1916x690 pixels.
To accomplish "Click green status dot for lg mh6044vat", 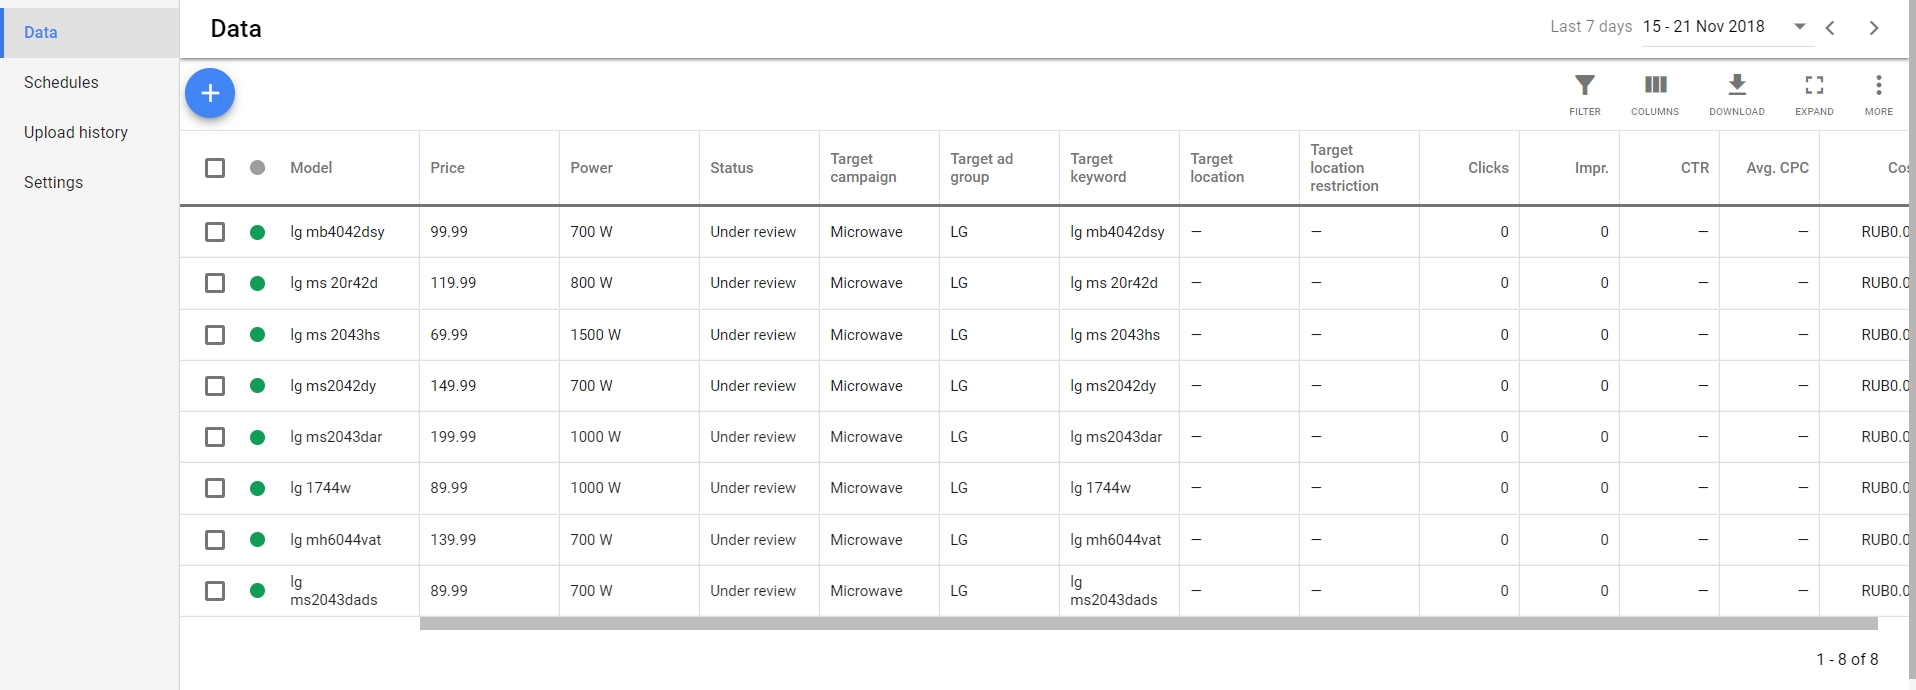I will point(257,540).
